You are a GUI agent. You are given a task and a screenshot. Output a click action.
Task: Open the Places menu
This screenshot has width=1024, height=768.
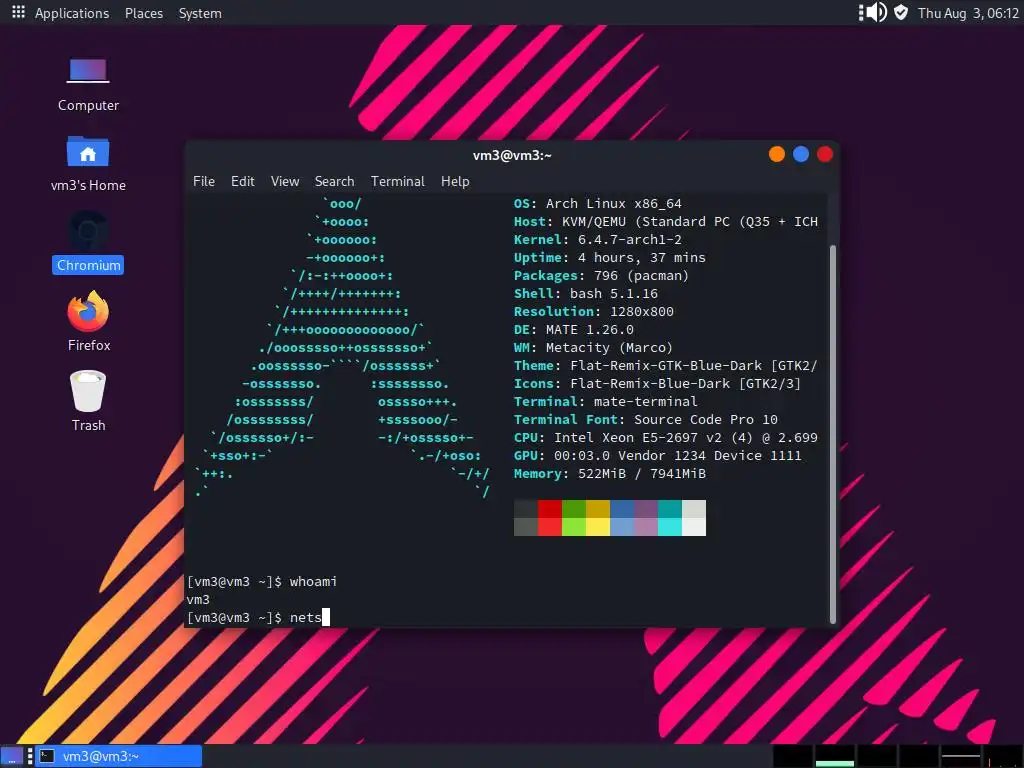click(x=144, y=13)
